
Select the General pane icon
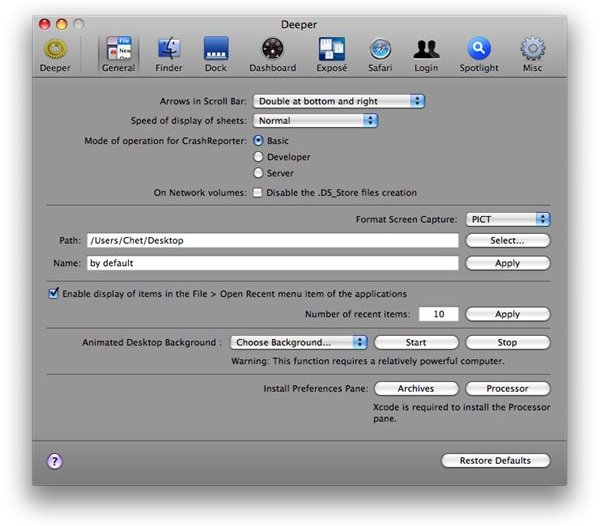coord(118,55)
